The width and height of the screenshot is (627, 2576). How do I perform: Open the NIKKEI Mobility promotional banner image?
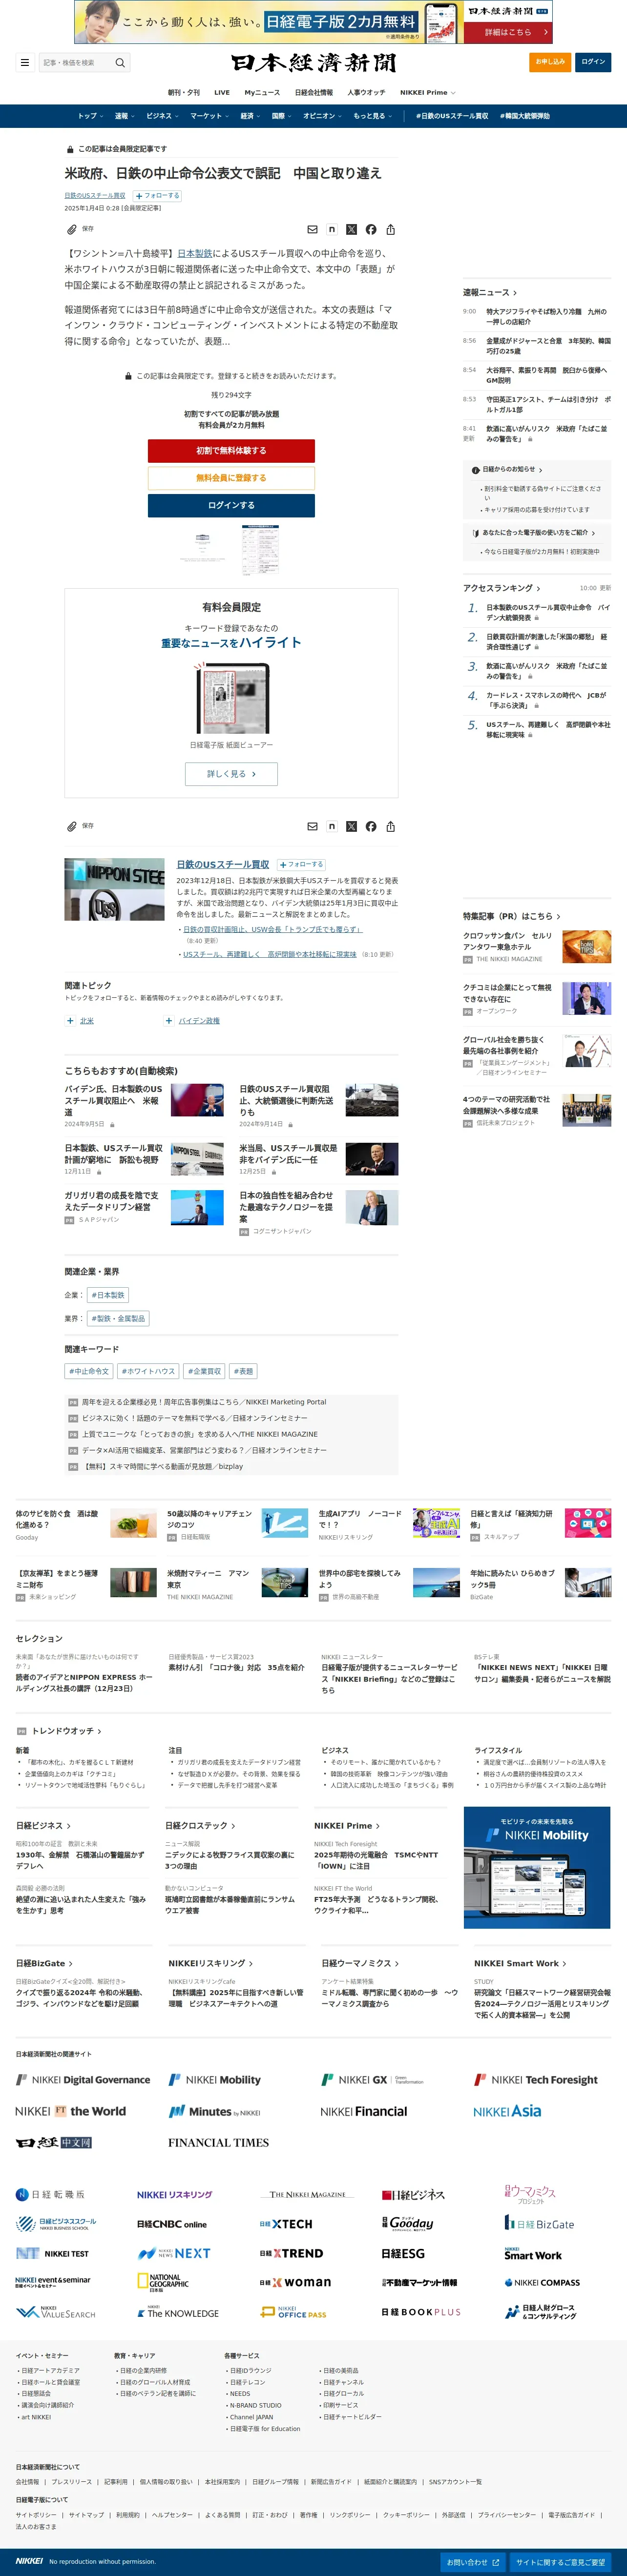(537, 1867)
